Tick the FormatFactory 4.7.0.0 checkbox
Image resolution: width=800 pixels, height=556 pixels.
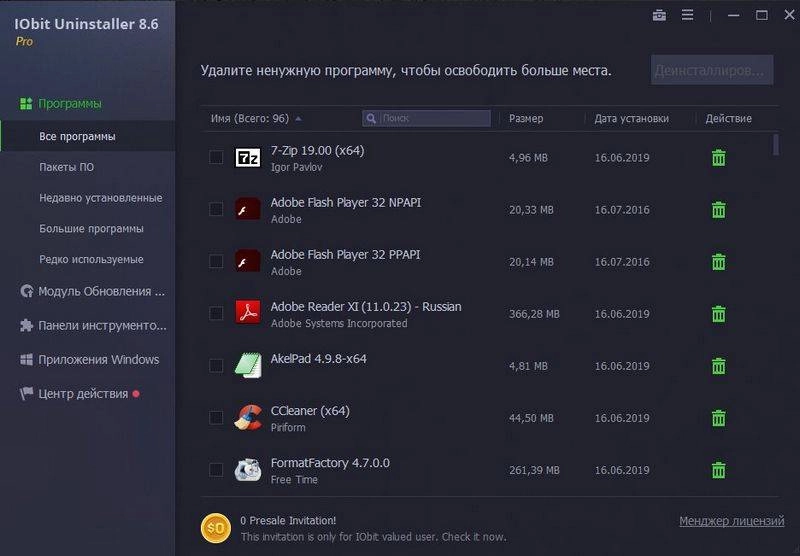point(216,469)
